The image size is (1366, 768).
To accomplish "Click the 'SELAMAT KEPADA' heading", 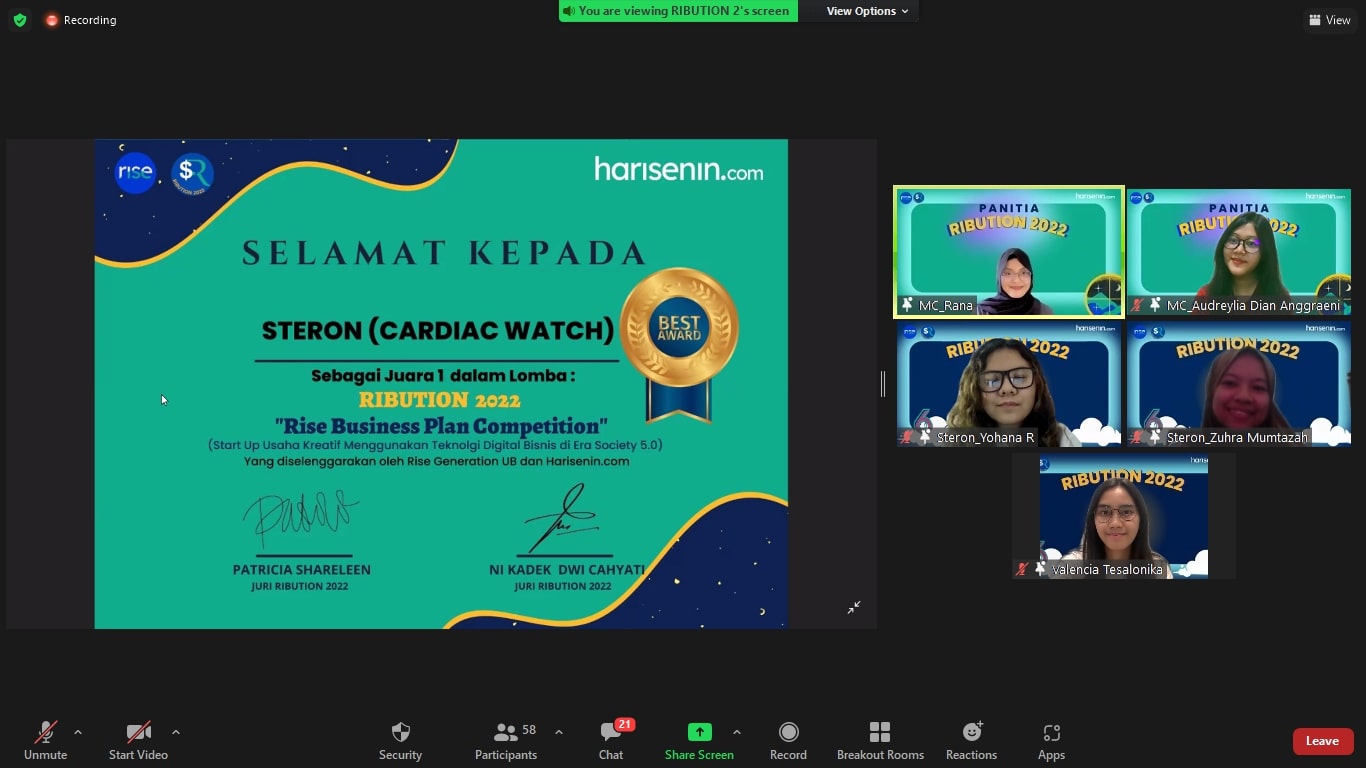I will (444, 253).
